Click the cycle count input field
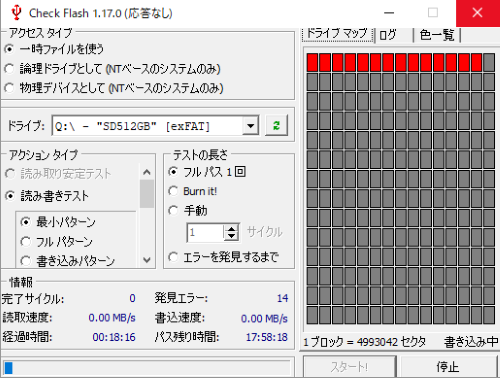 click(x=205, y=232)
